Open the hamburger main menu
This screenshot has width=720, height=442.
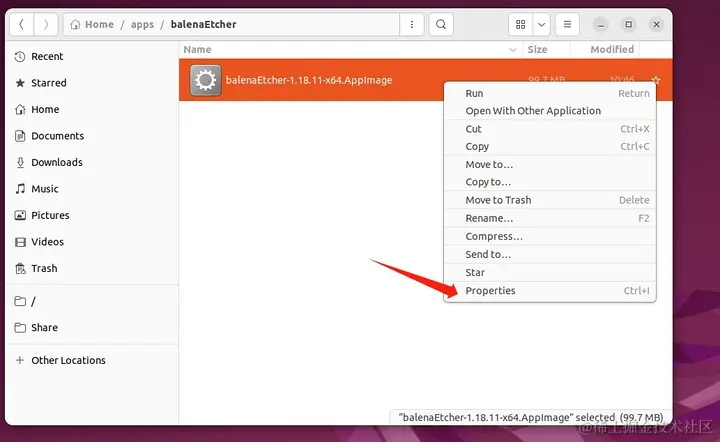coord(567,24)
